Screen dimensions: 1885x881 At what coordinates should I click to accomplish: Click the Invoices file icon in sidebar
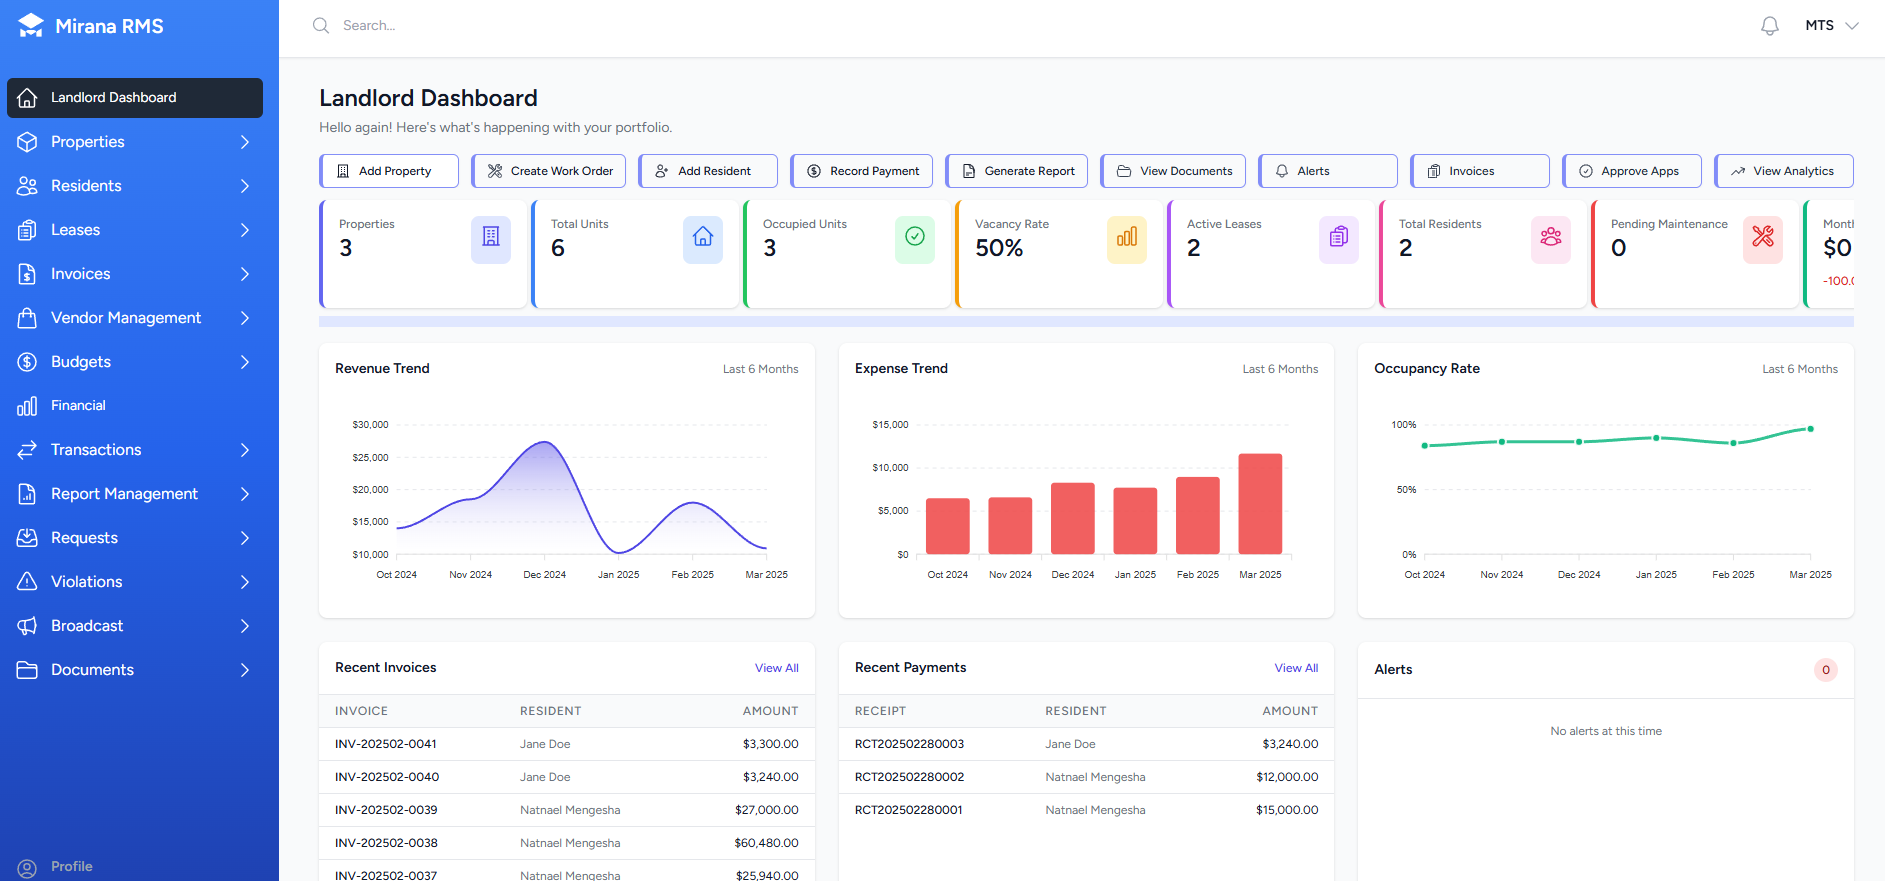pyautogui.click(x=27, y=274)
